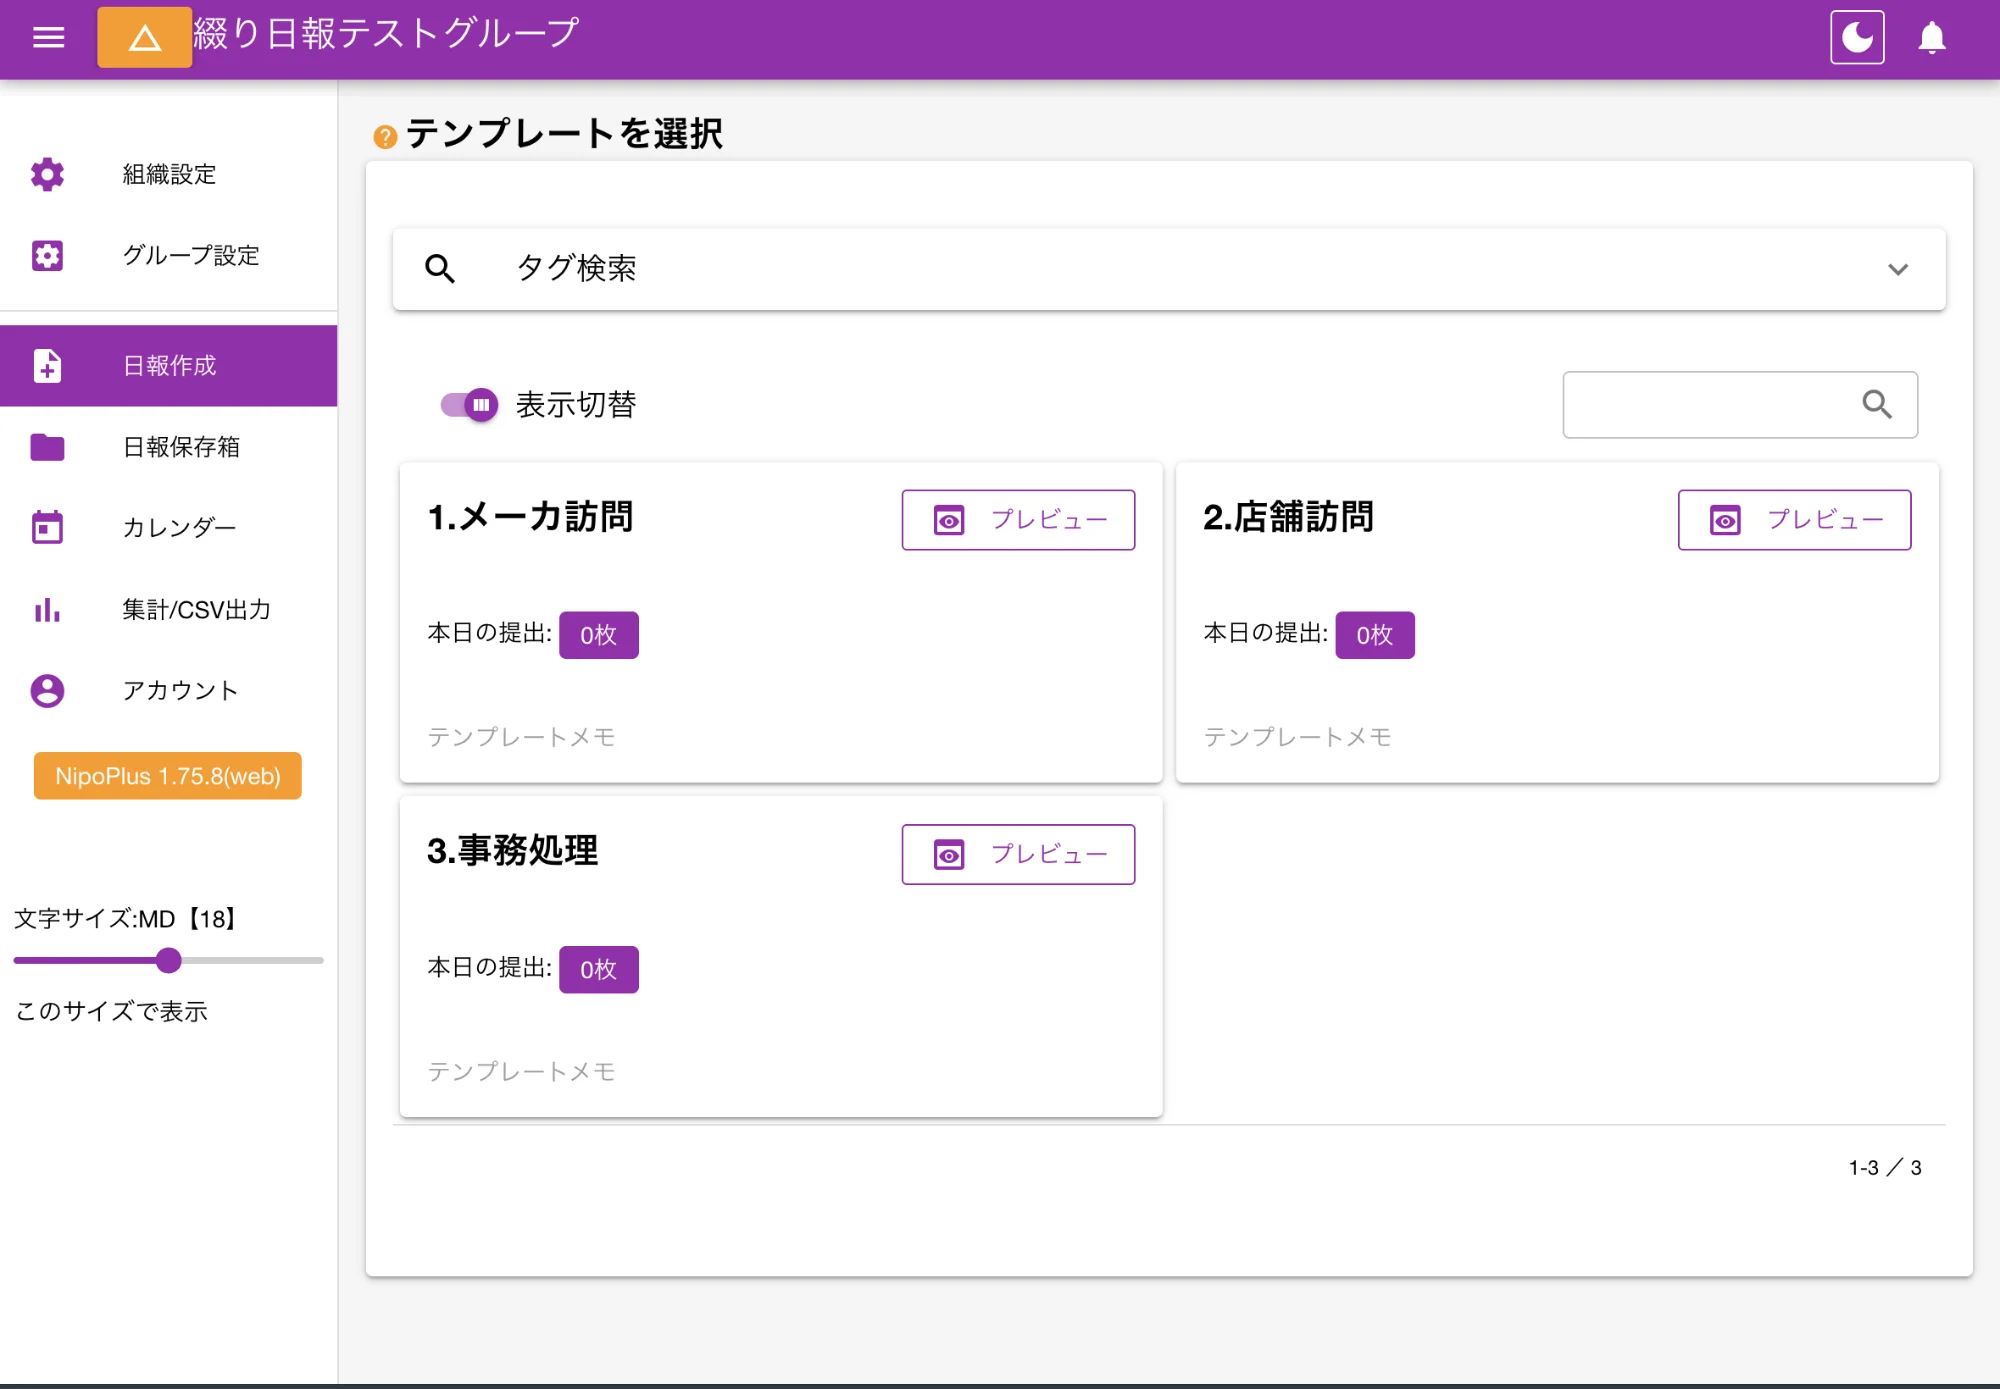Expand the タグ検索 dropdown
The image size is (2000, 1389).
(x=1898, y=268)
